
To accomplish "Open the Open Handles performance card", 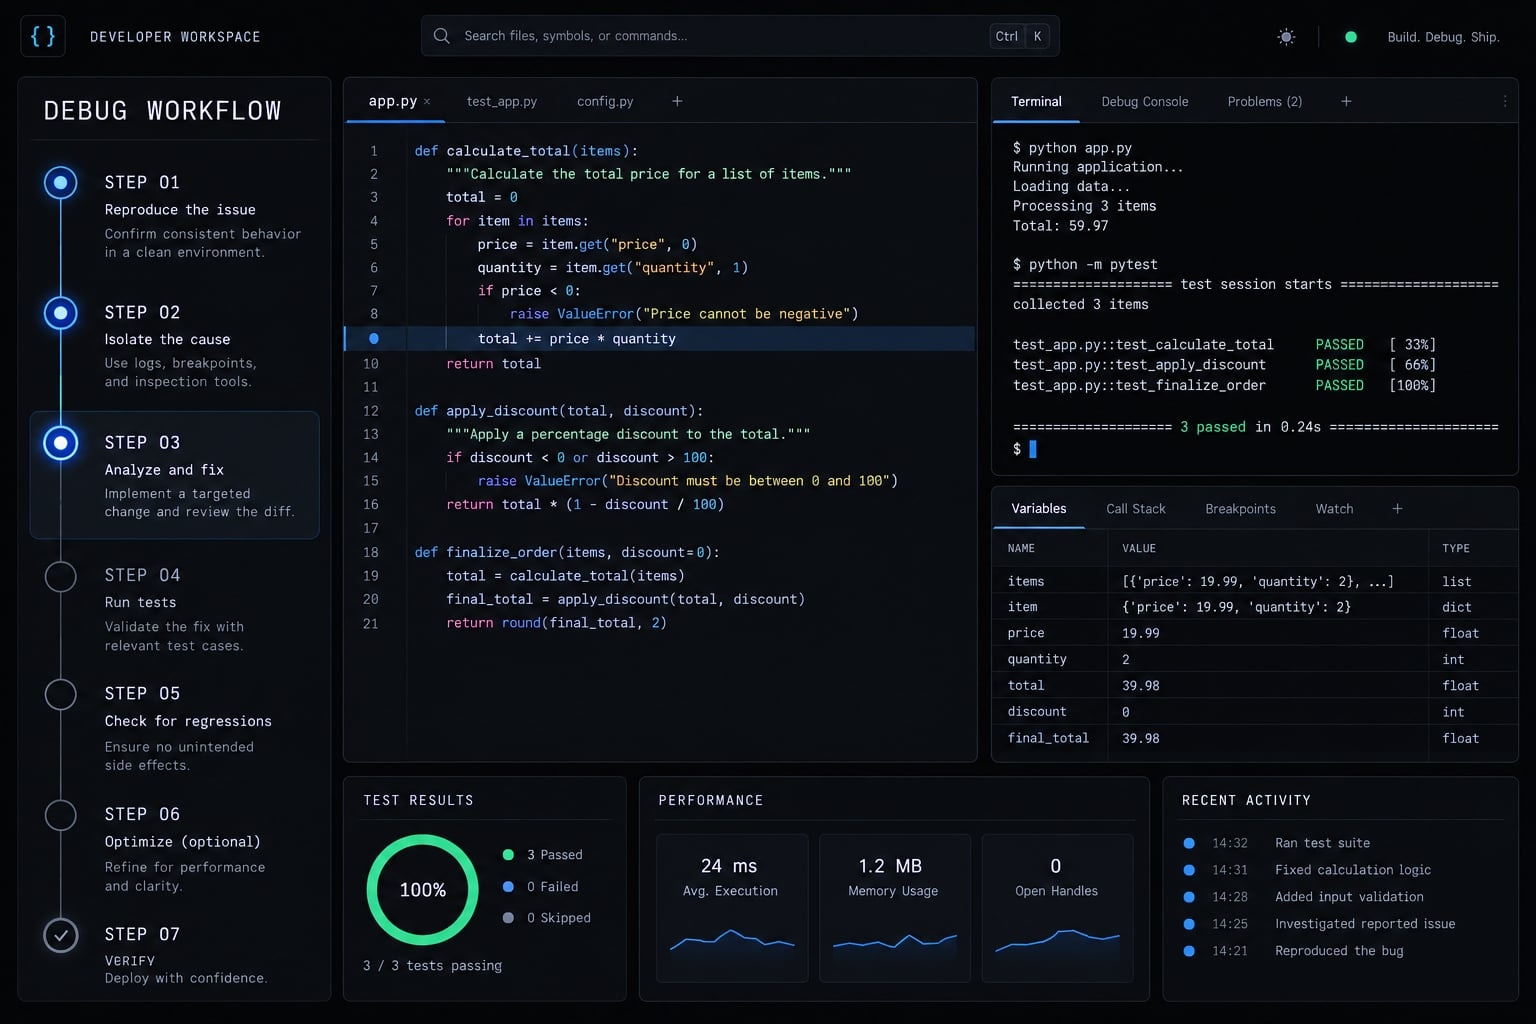I will 1057,908.
